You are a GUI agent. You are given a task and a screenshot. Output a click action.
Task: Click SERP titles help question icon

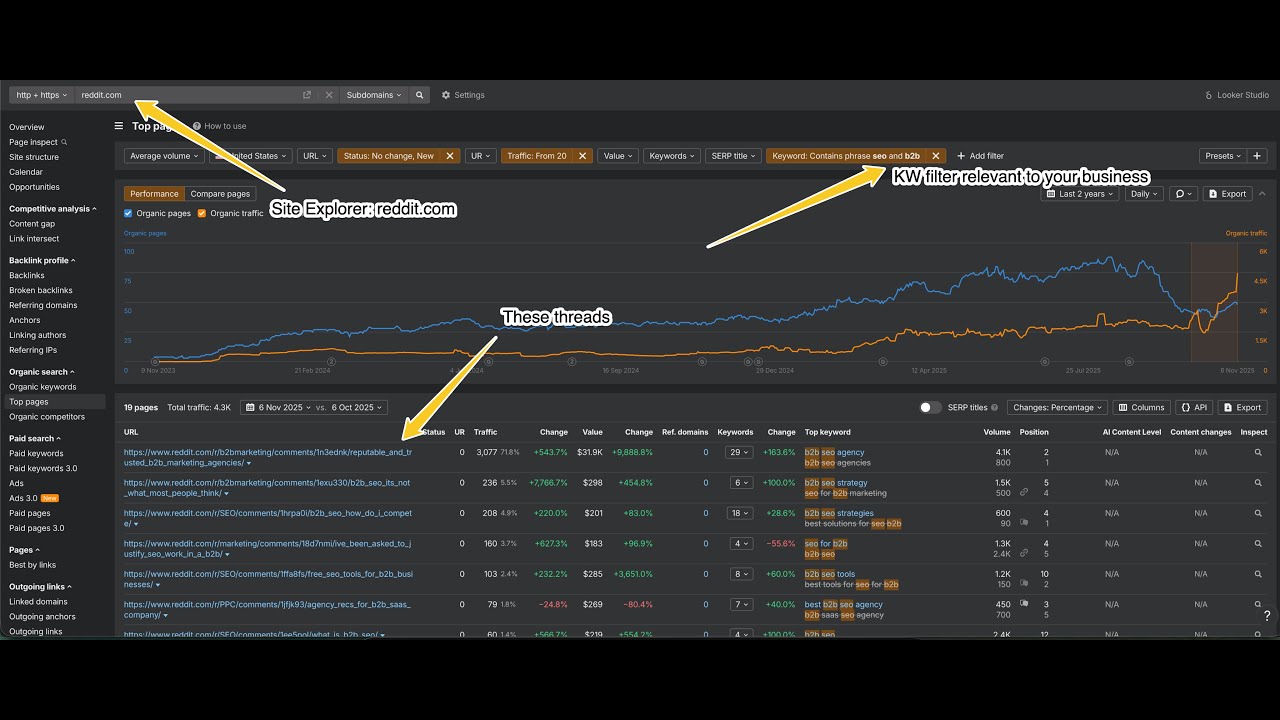(x=994, y=408)
